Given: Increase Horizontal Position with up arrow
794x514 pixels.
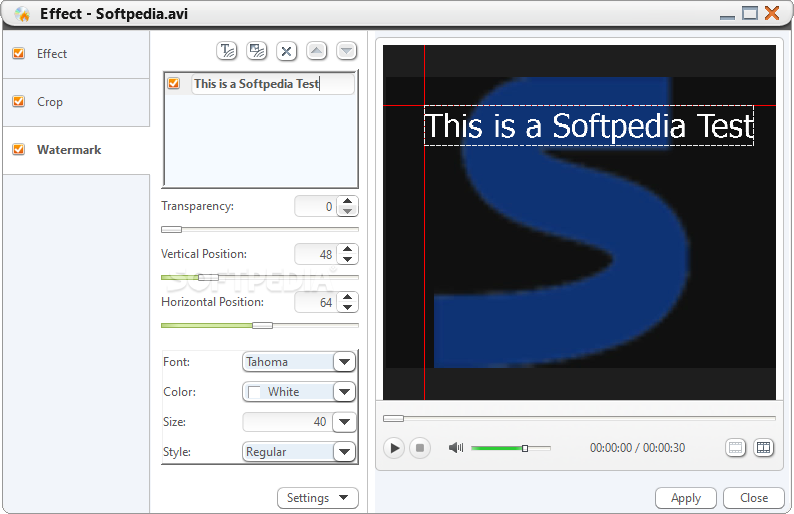Looking at the screenshot, I should click(x=347, y=297).
